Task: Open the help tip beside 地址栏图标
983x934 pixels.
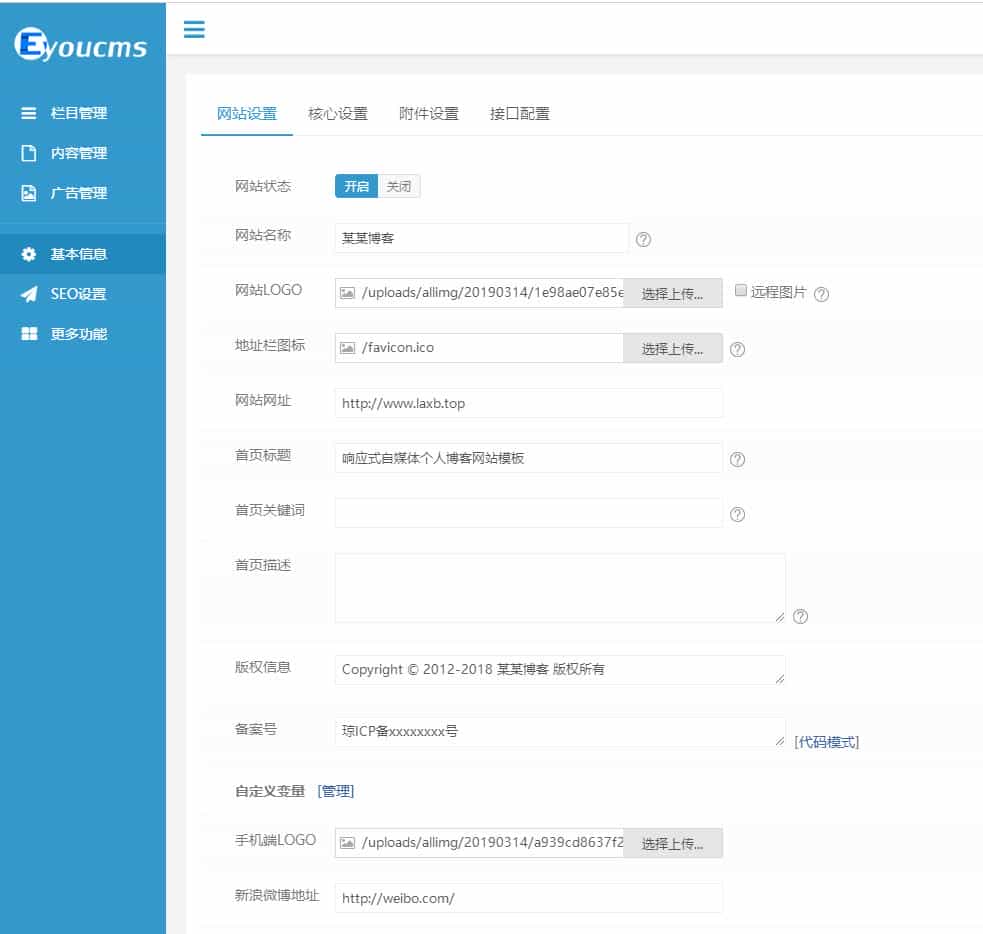Action: click(737, 349)
